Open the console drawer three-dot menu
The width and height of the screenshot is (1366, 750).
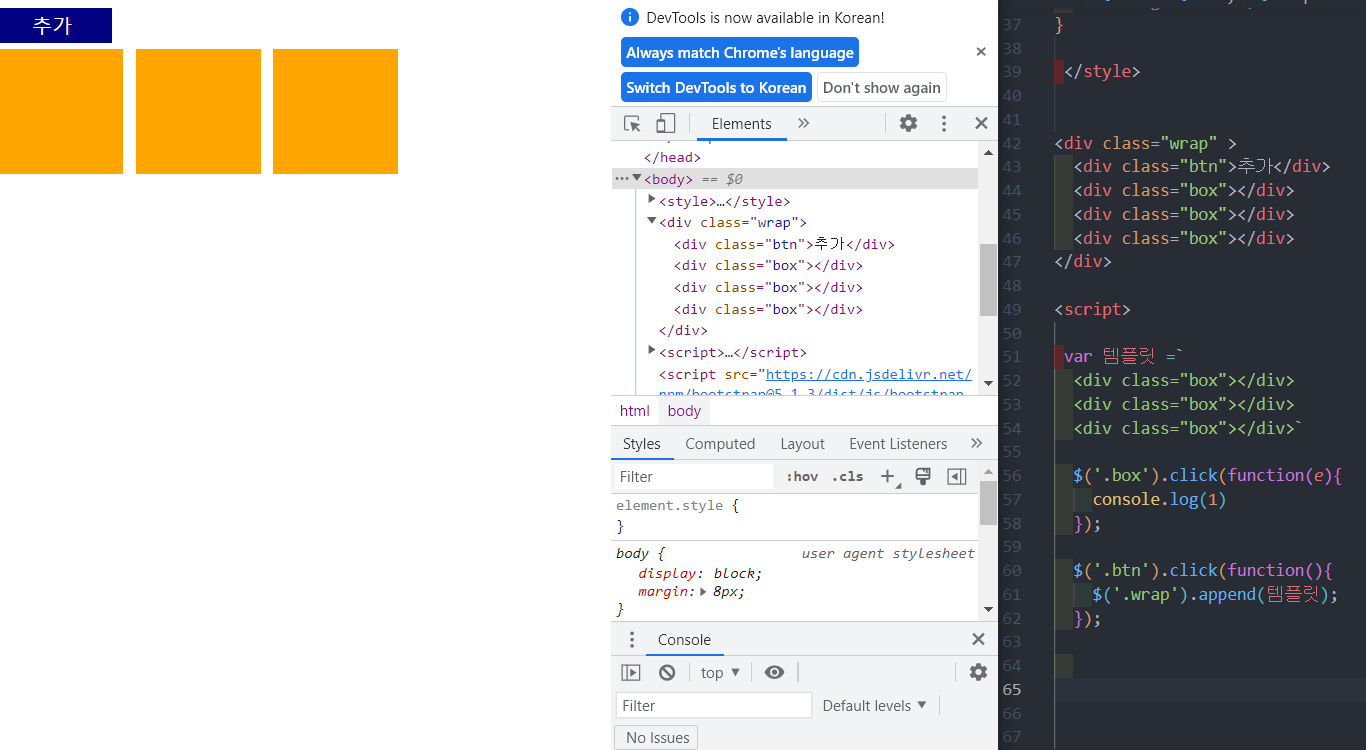631,640
